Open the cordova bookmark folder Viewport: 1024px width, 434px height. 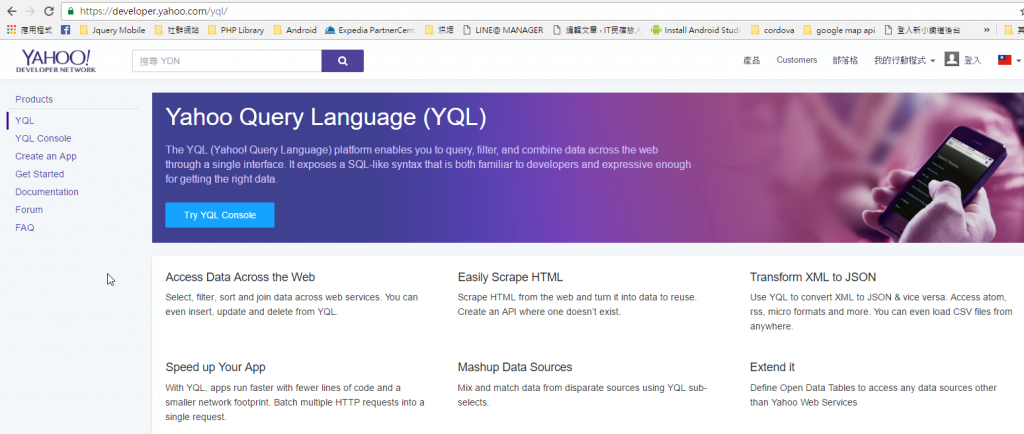click(x=772, y=30)
